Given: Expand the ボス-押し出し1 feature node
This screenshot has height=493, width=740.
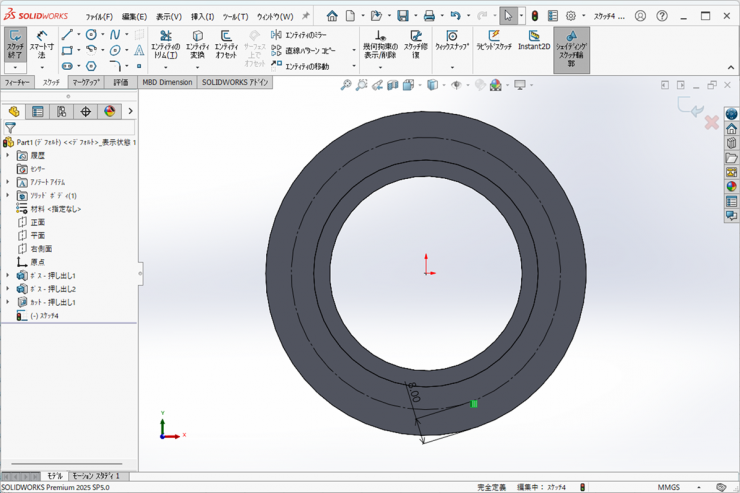Looking at the screenshot, I should click(8, 275).
